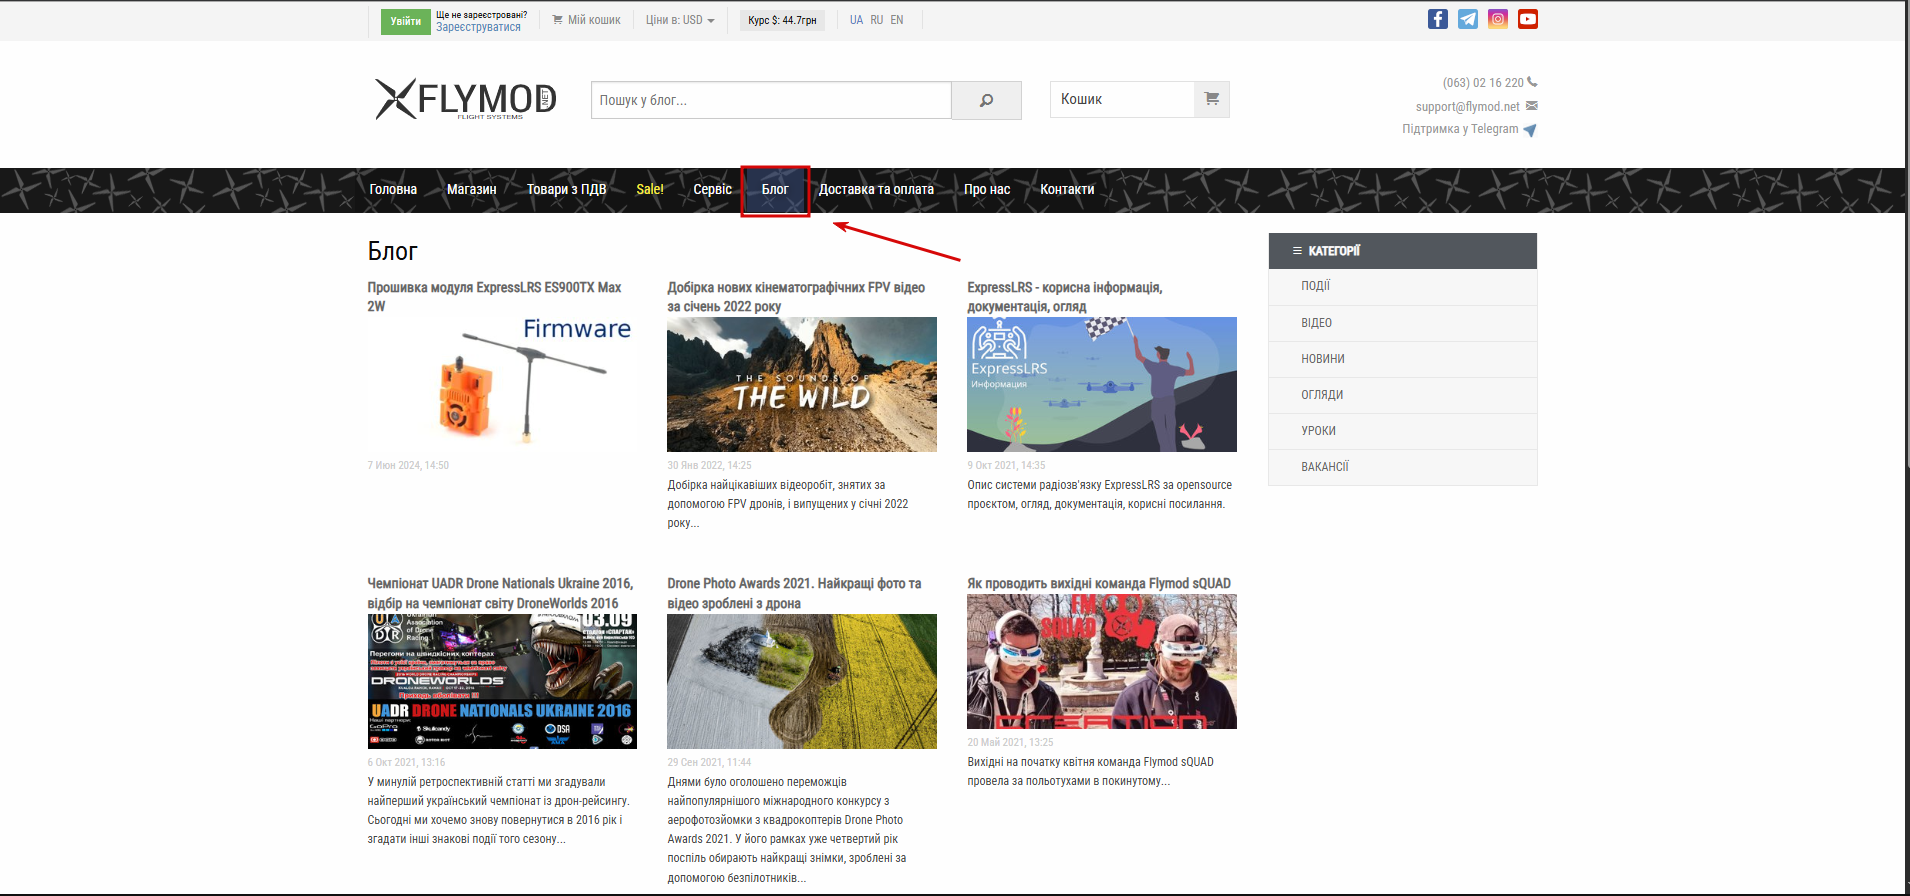Click the envelope icon beside support email
The image size is (1910, 896).
pyautogui.click(x=1532, y=106)
